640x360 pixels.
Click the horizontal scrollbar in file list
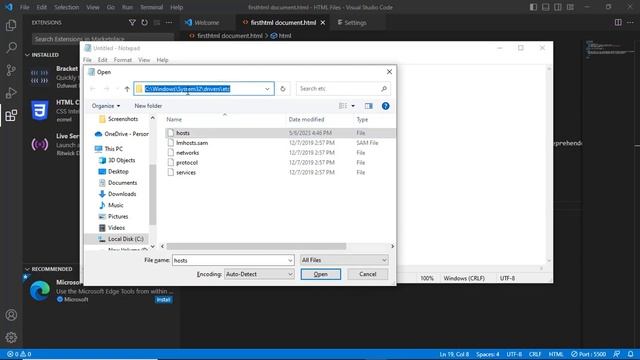(256, 246)
